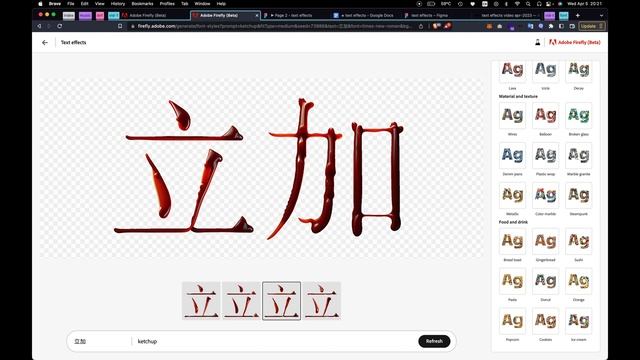Screen dimensions: 640x360
Task: Click the firefly.adobe.com address bar
Action: point(273,26)
